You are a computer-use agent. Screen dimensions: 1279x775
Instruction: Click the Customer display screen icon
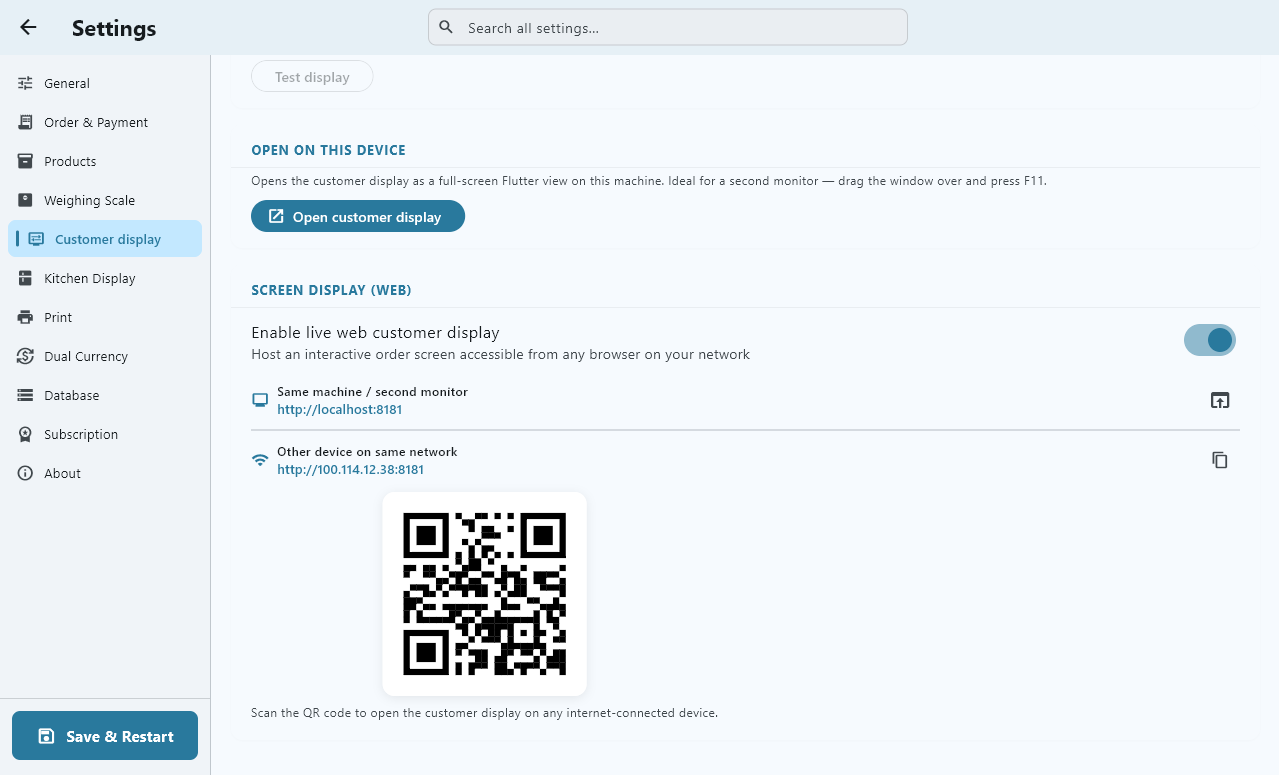pos(37,239)
